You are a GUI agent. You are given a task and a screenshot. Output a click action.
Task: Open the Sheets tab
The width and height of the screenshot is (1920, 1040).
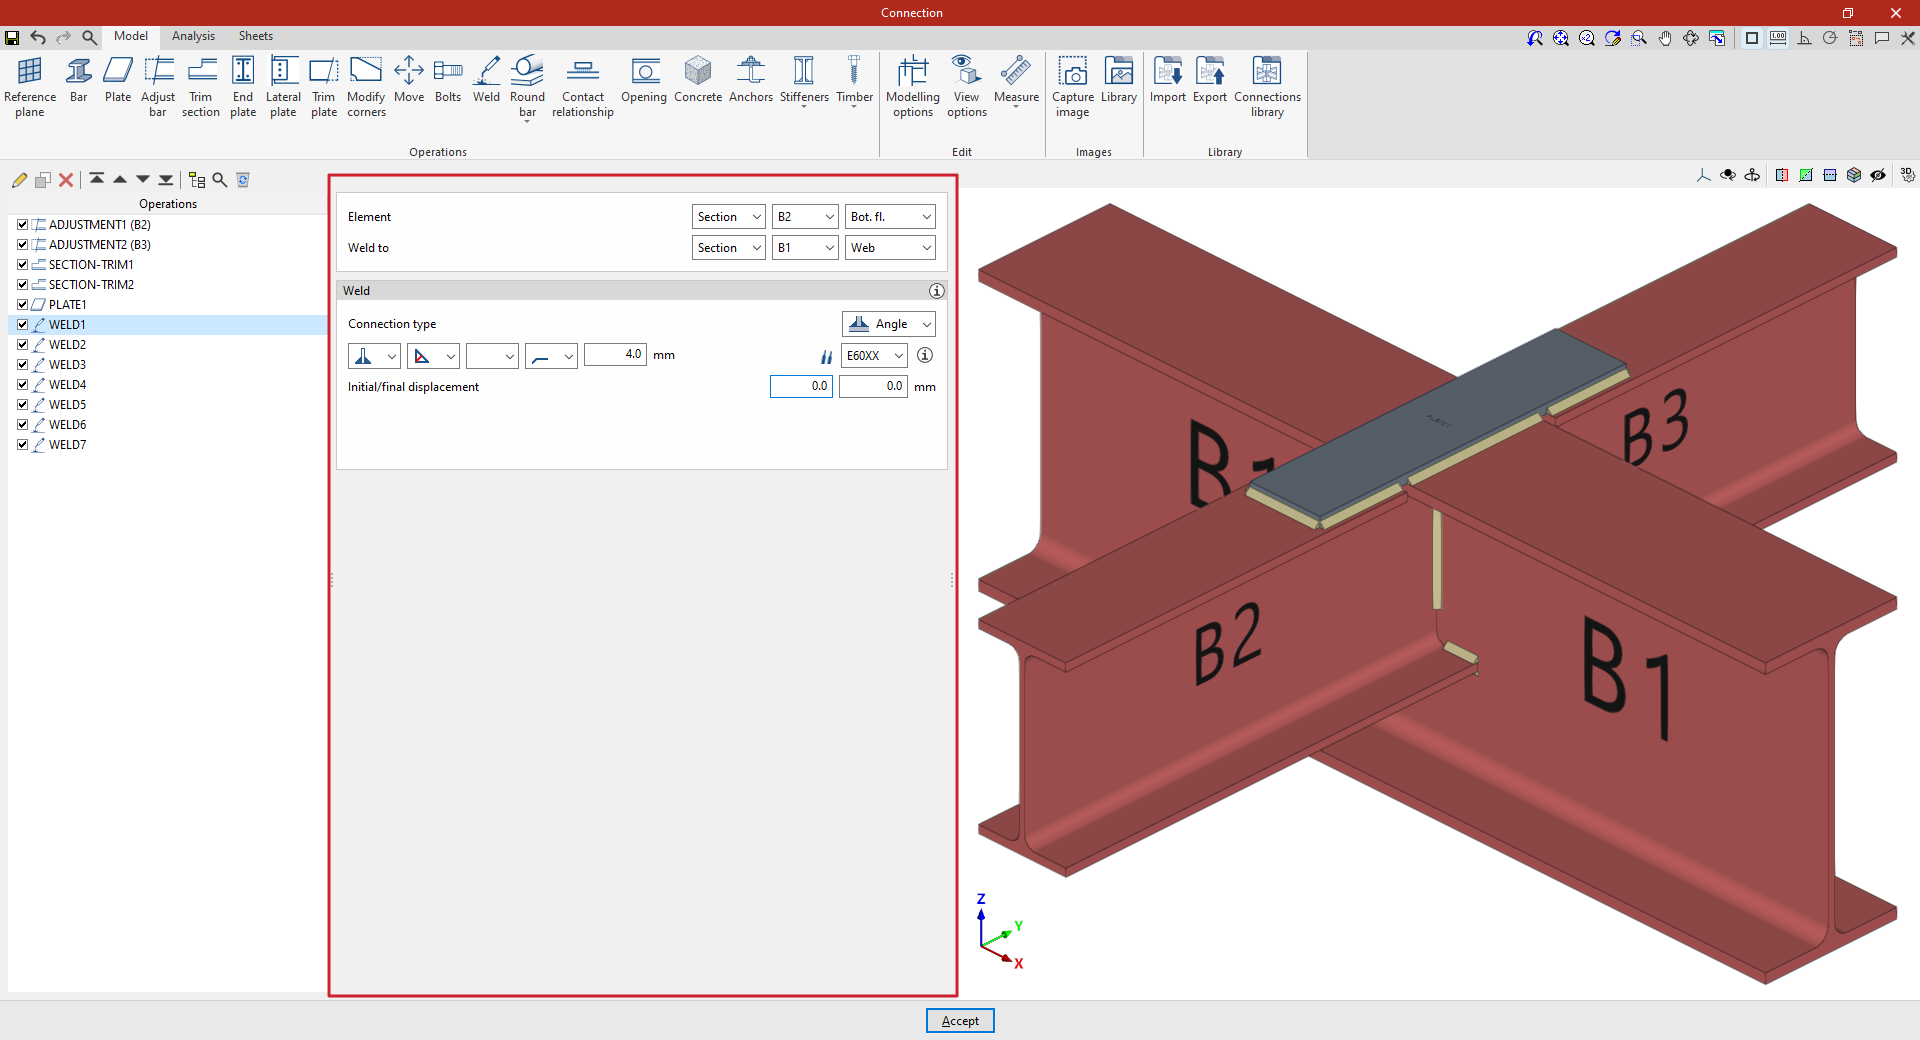coord(255,36)
